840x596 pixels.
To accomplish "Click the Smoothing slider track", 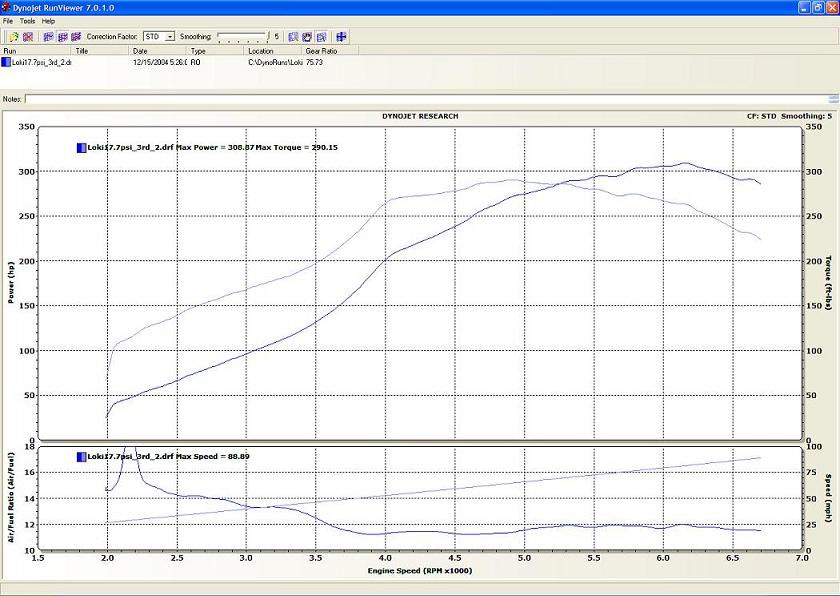I will (242, 37).
